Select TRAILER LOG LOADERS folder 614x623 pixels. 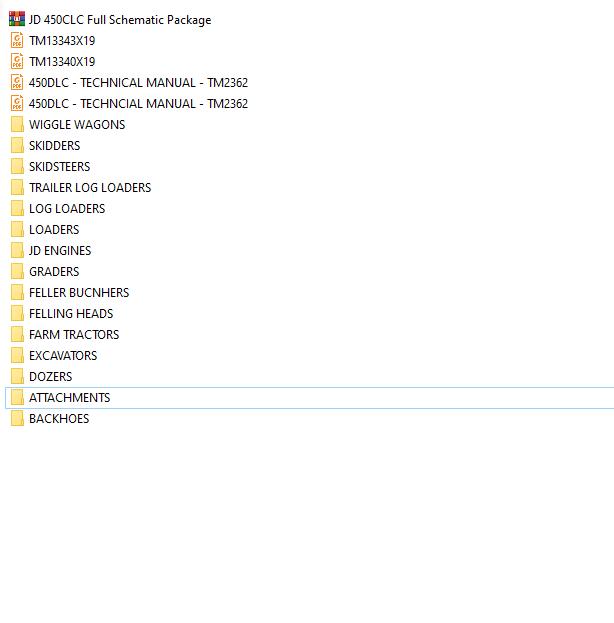tap(90, 188)
